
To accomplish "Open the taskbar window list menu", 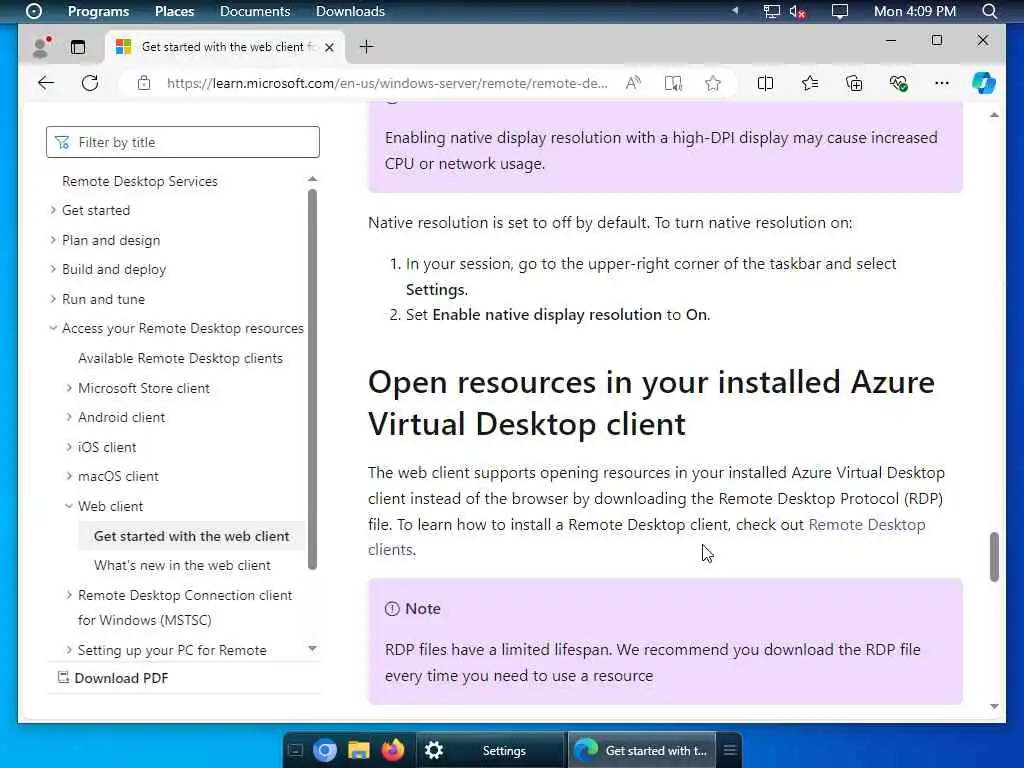I will [730, 750].
